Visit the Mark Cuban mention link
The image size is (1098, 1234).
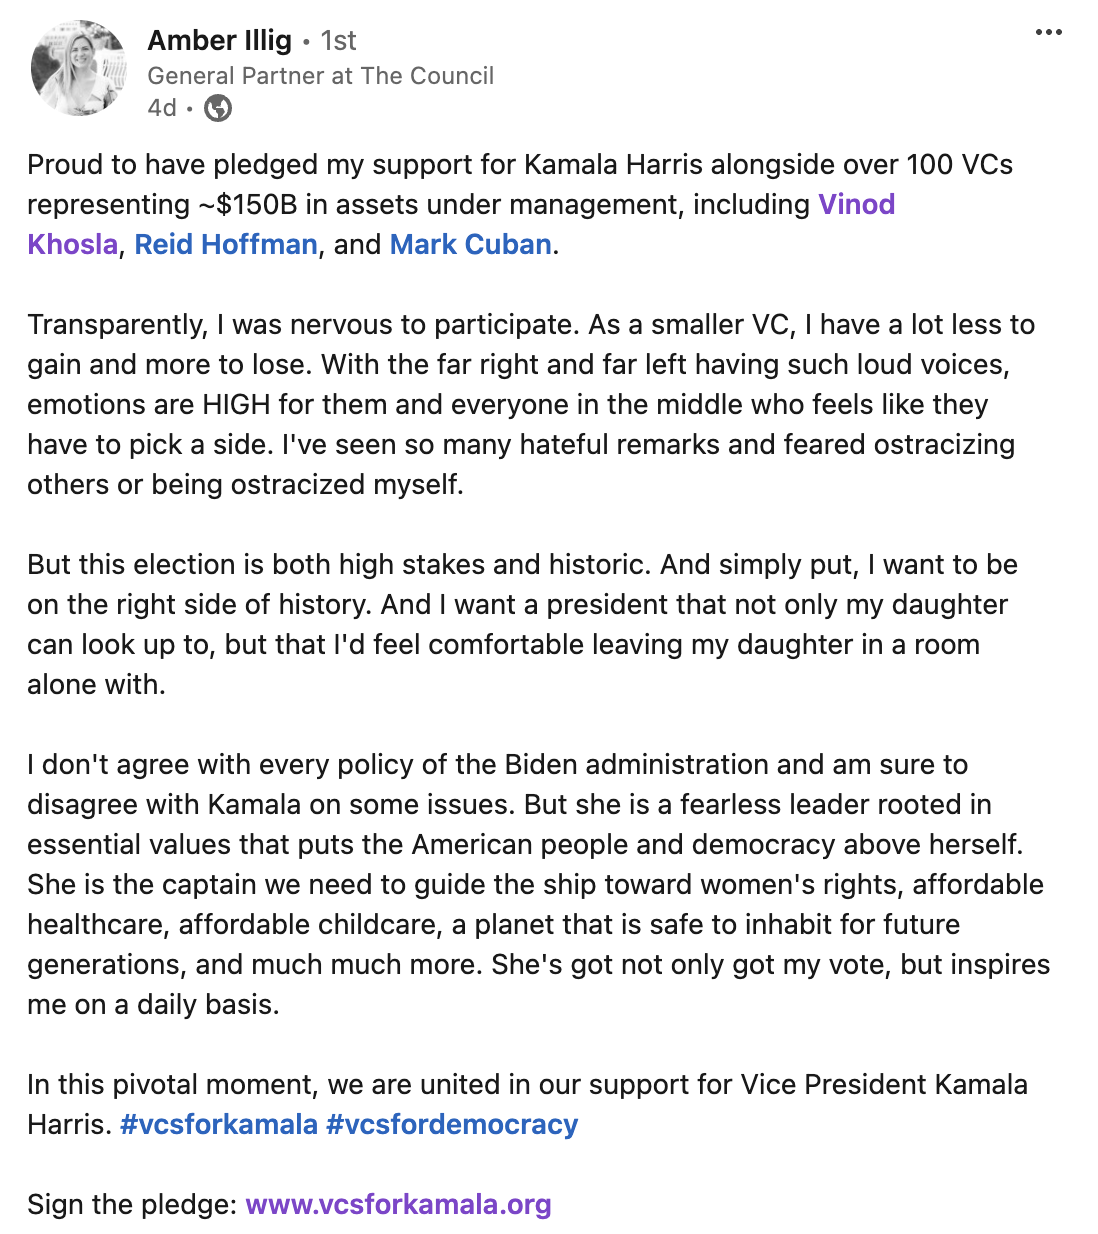470,245
